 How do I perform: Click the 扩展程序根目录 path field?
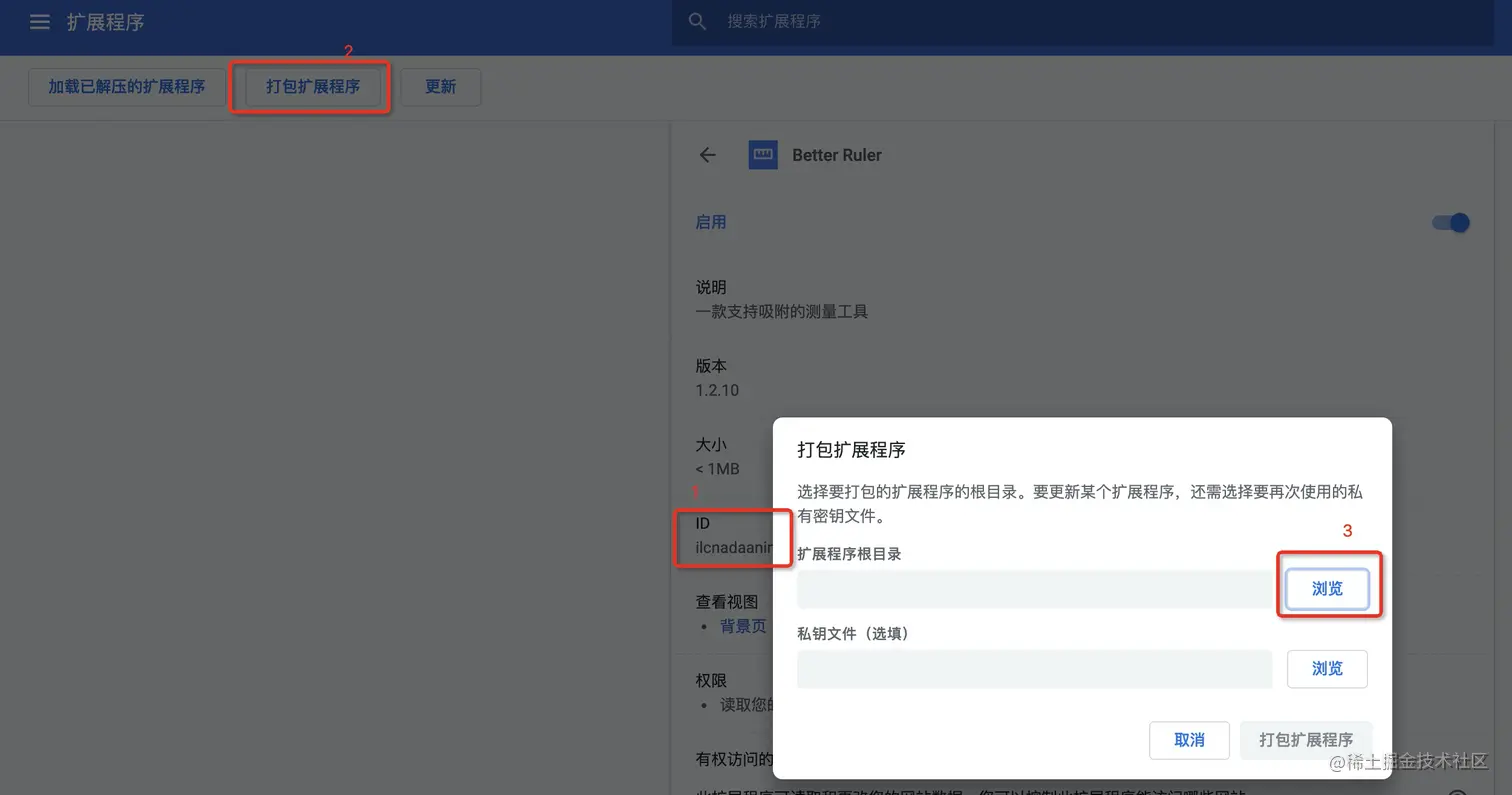coord(1034,589)
